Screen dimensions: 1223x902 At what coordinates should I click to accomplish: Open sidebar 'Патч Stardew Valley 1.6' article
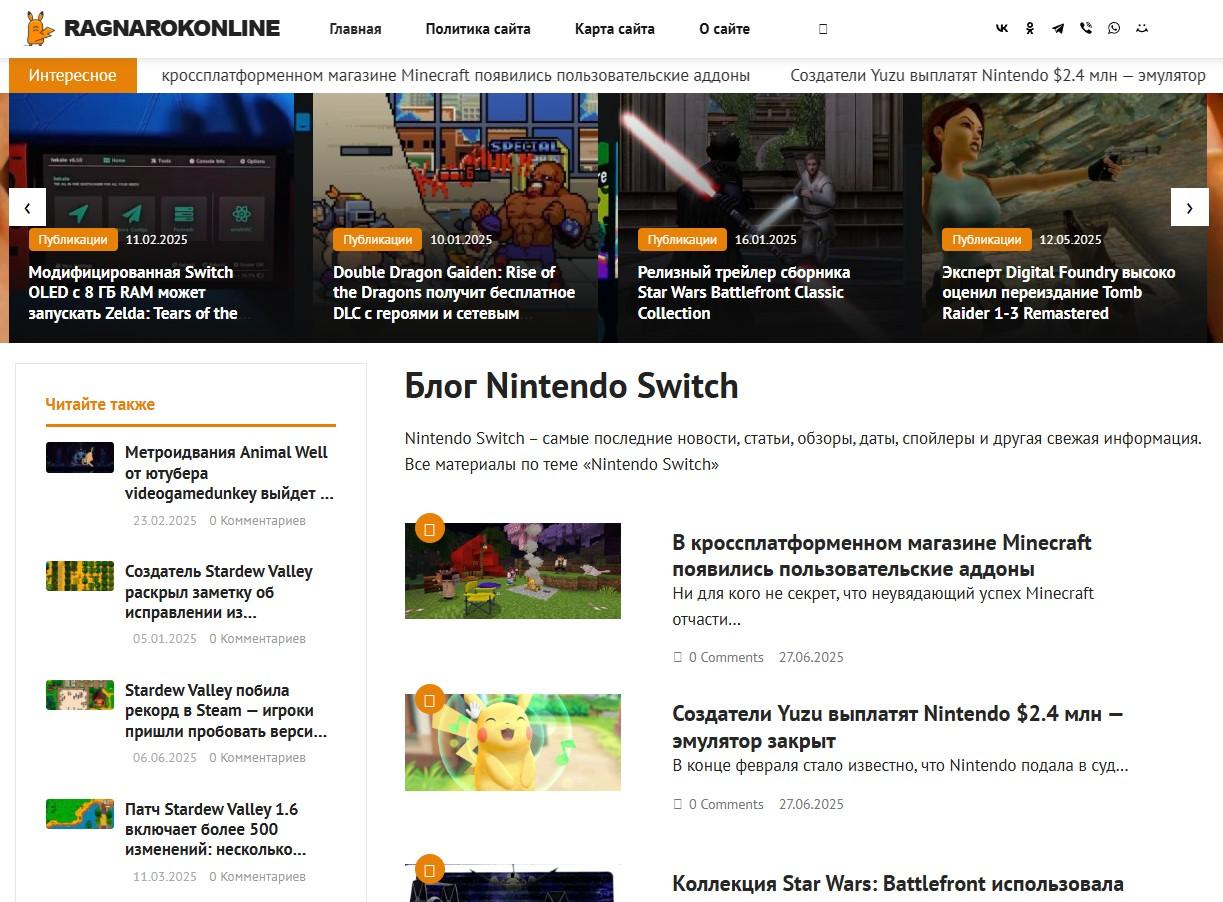[215, 829]
